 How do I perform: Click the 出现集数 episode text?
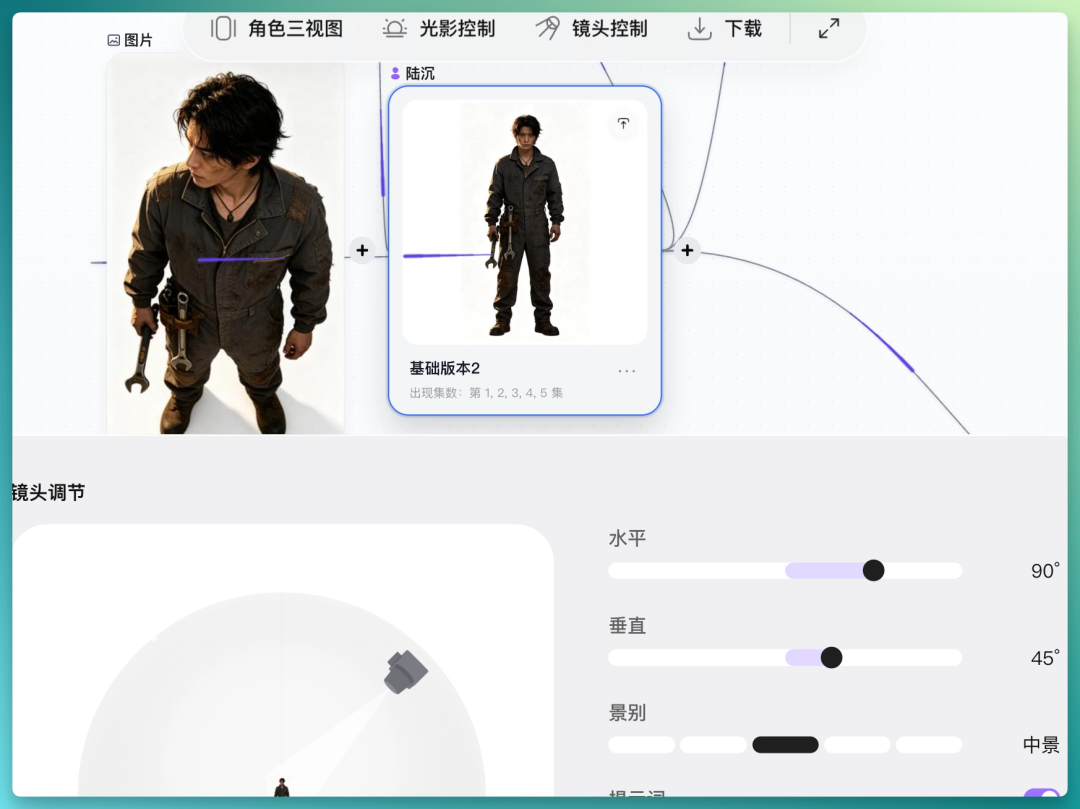coord(486,392)
